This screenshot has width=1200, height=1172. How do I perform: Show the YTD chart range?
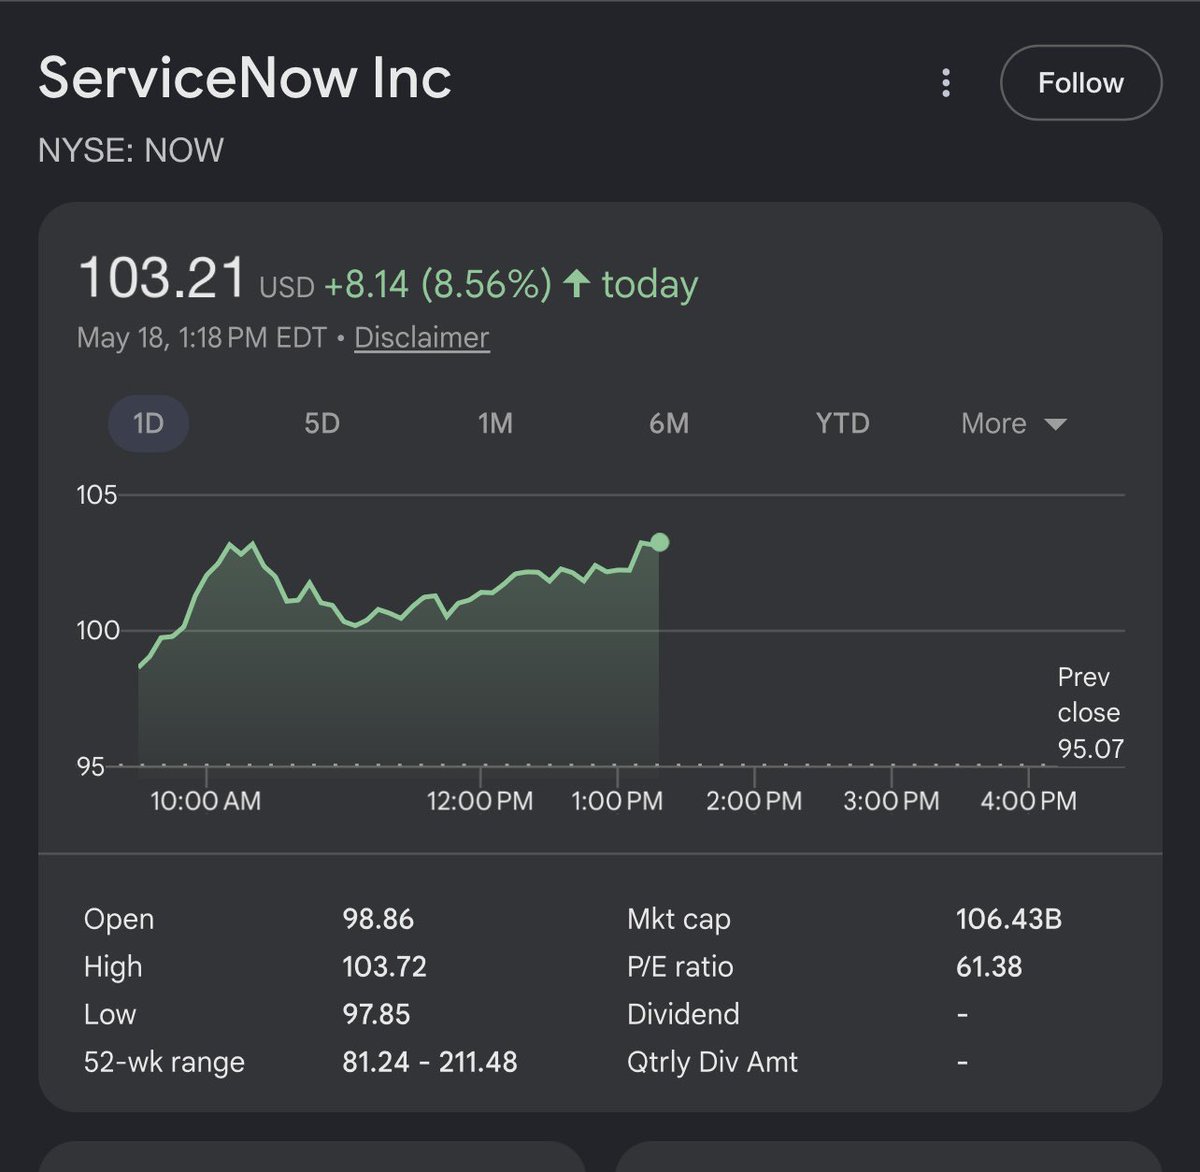click(x=842, y=423)
